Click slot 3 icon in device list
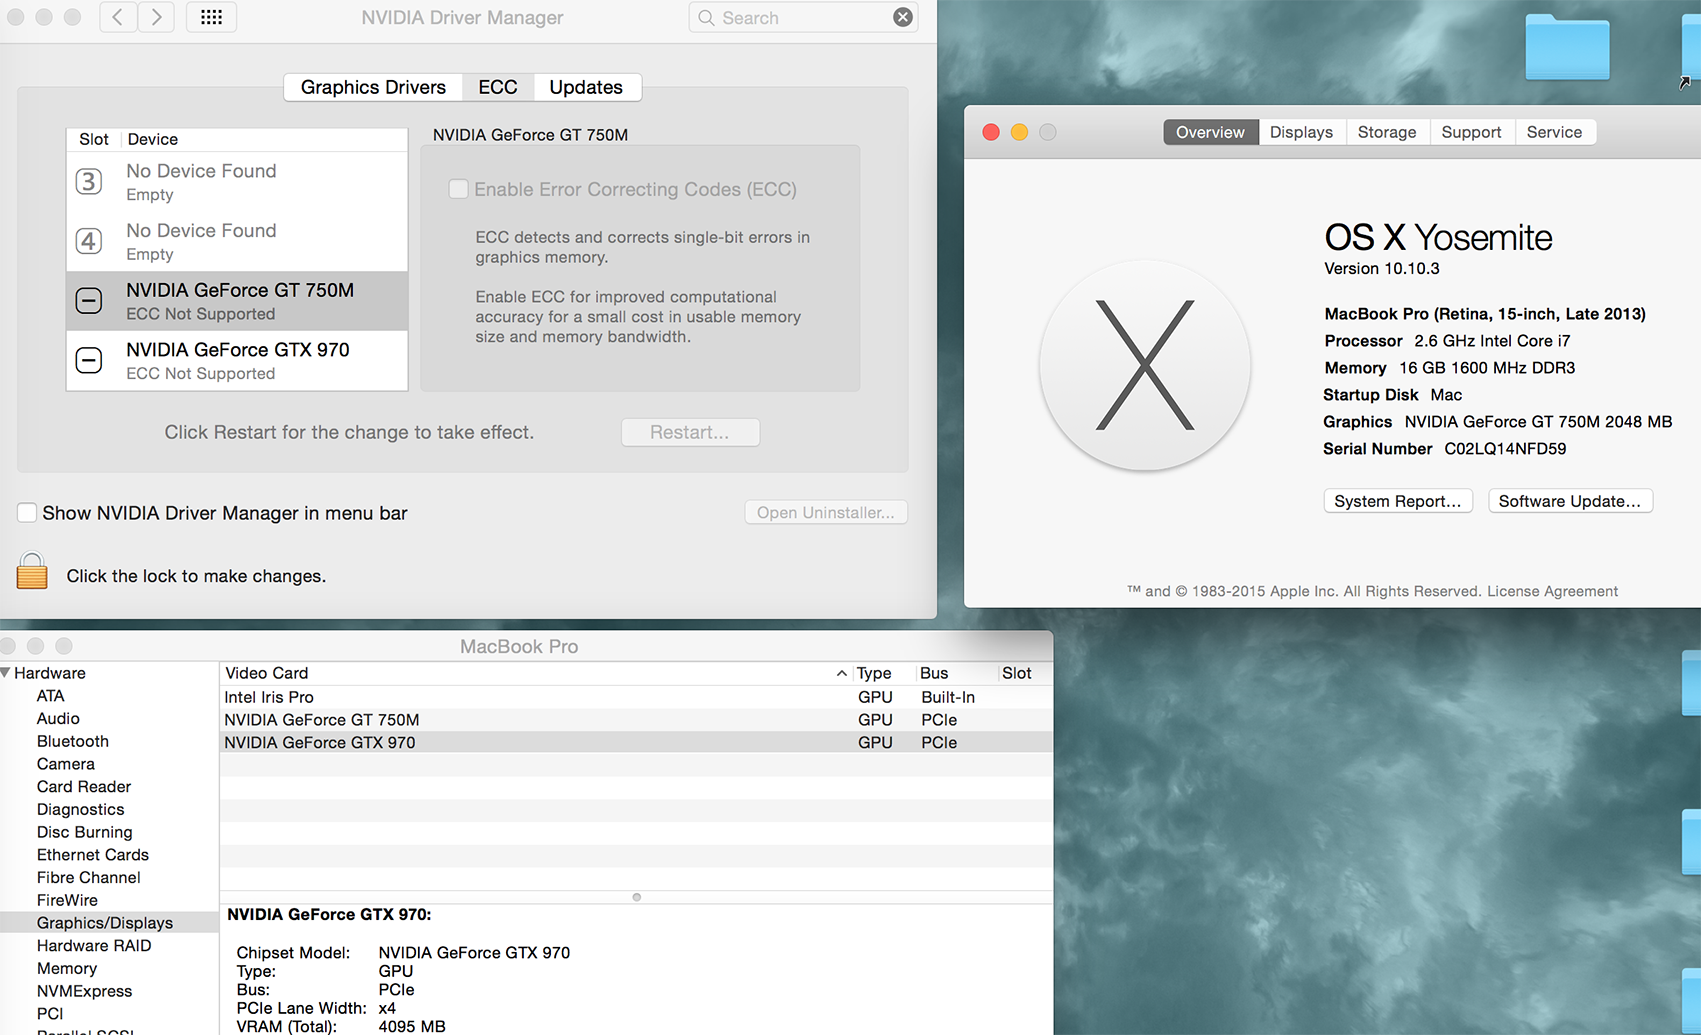1701x1035 pixels. pyautogui.click(x=89, y=181)
